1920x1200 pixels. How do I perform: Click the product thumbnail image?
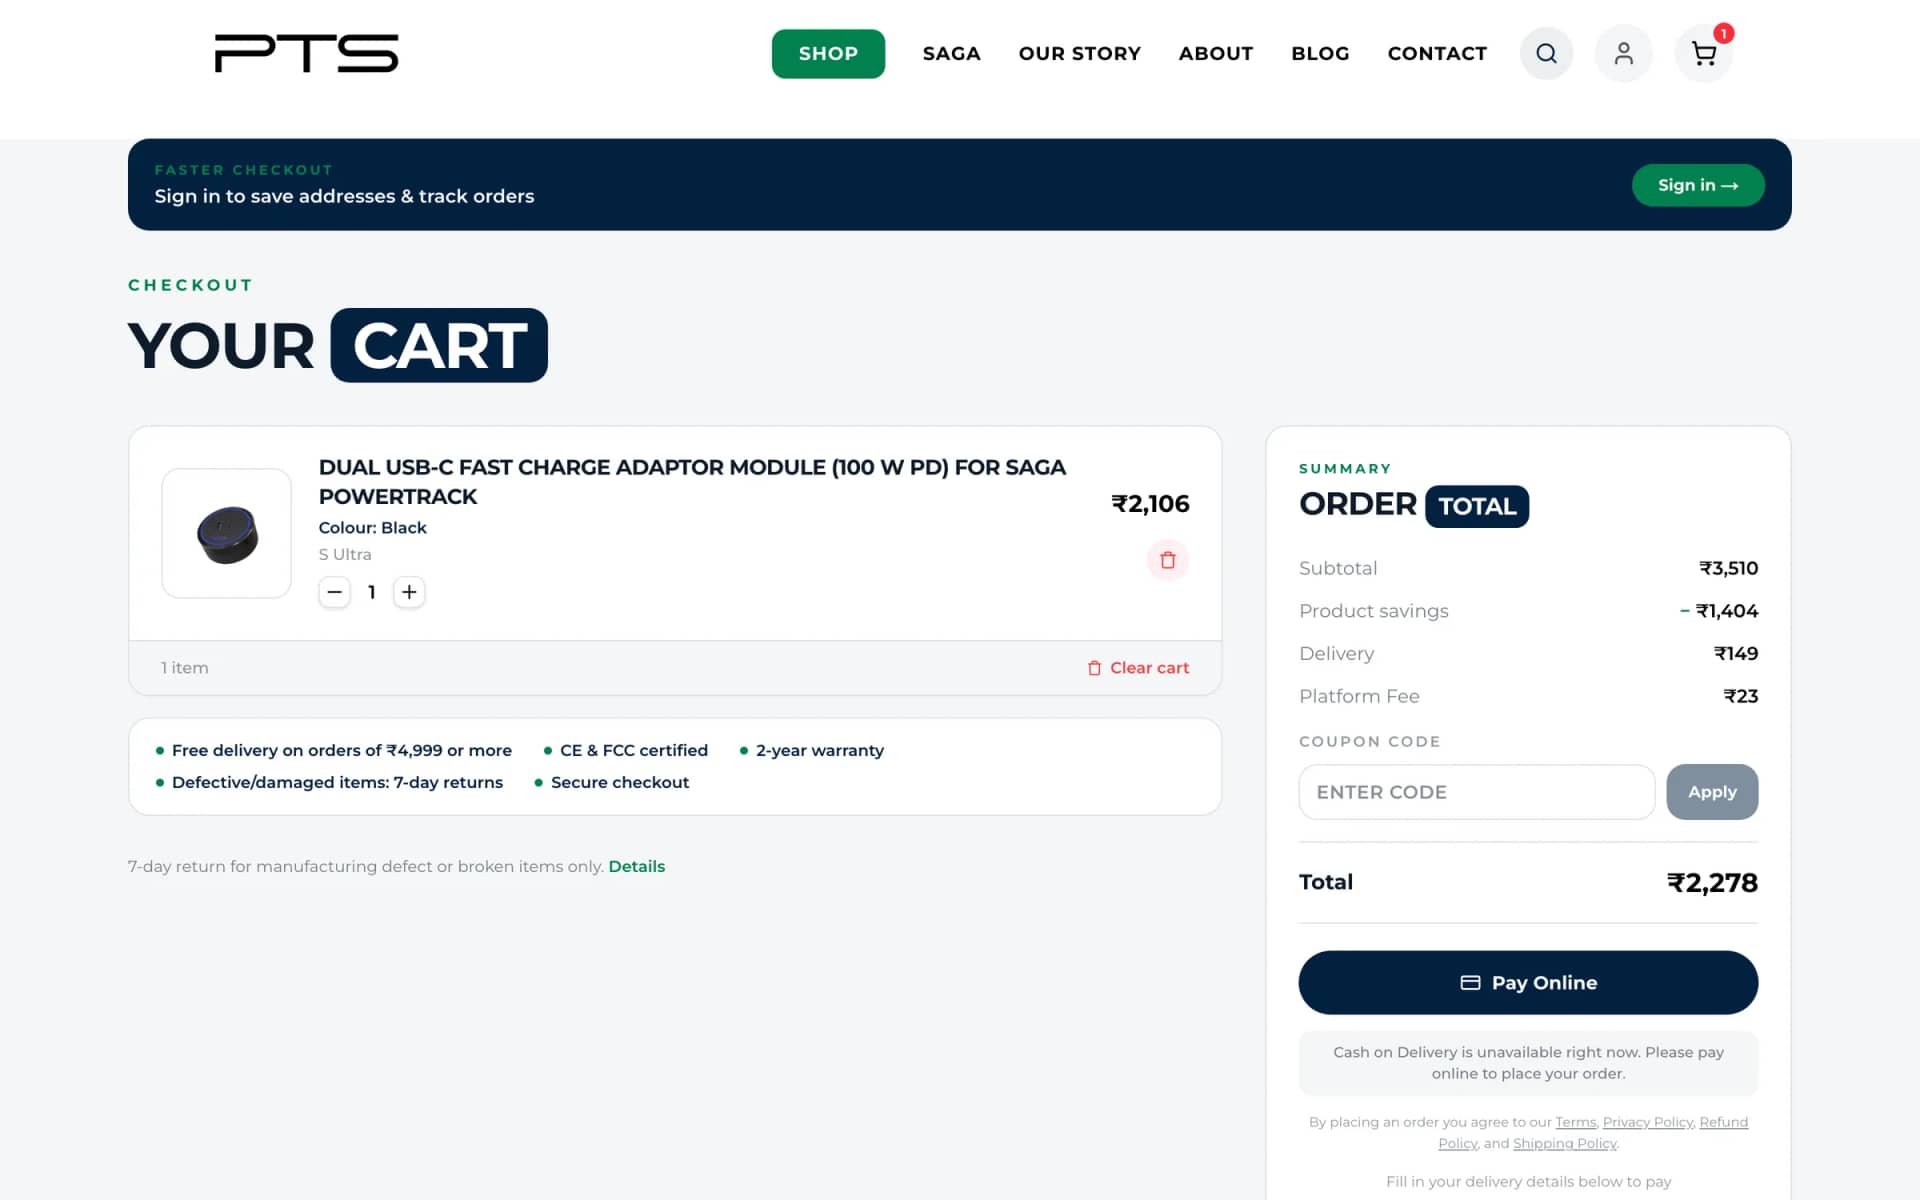pos(227,533)
